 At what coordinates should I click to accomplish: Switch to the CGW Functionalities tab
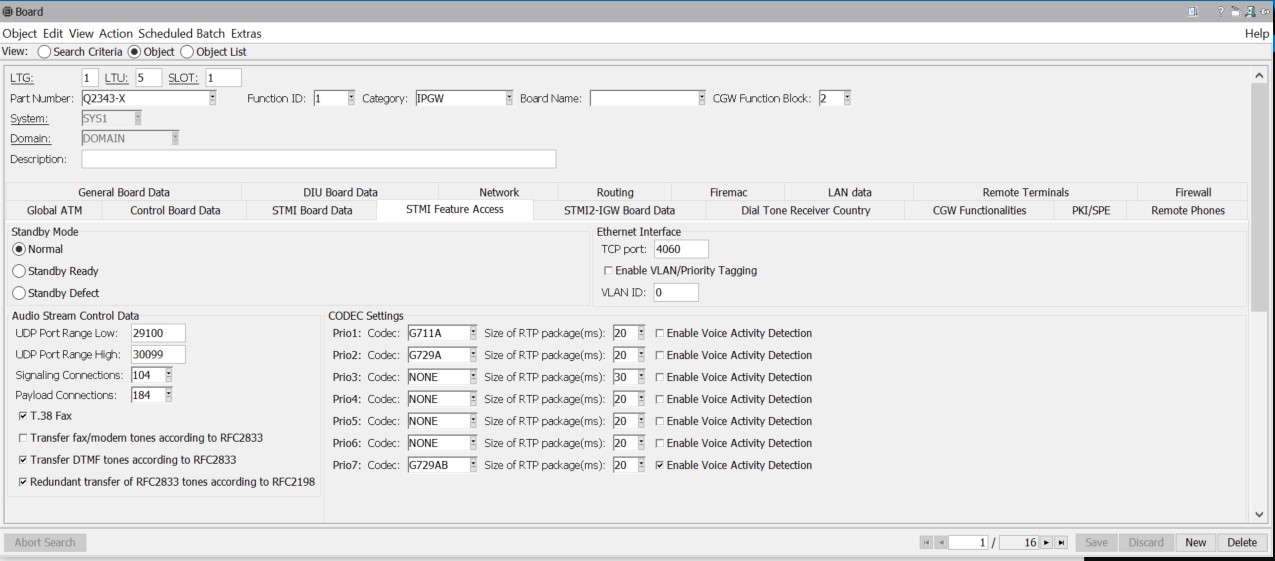click(x=979, y=211)
